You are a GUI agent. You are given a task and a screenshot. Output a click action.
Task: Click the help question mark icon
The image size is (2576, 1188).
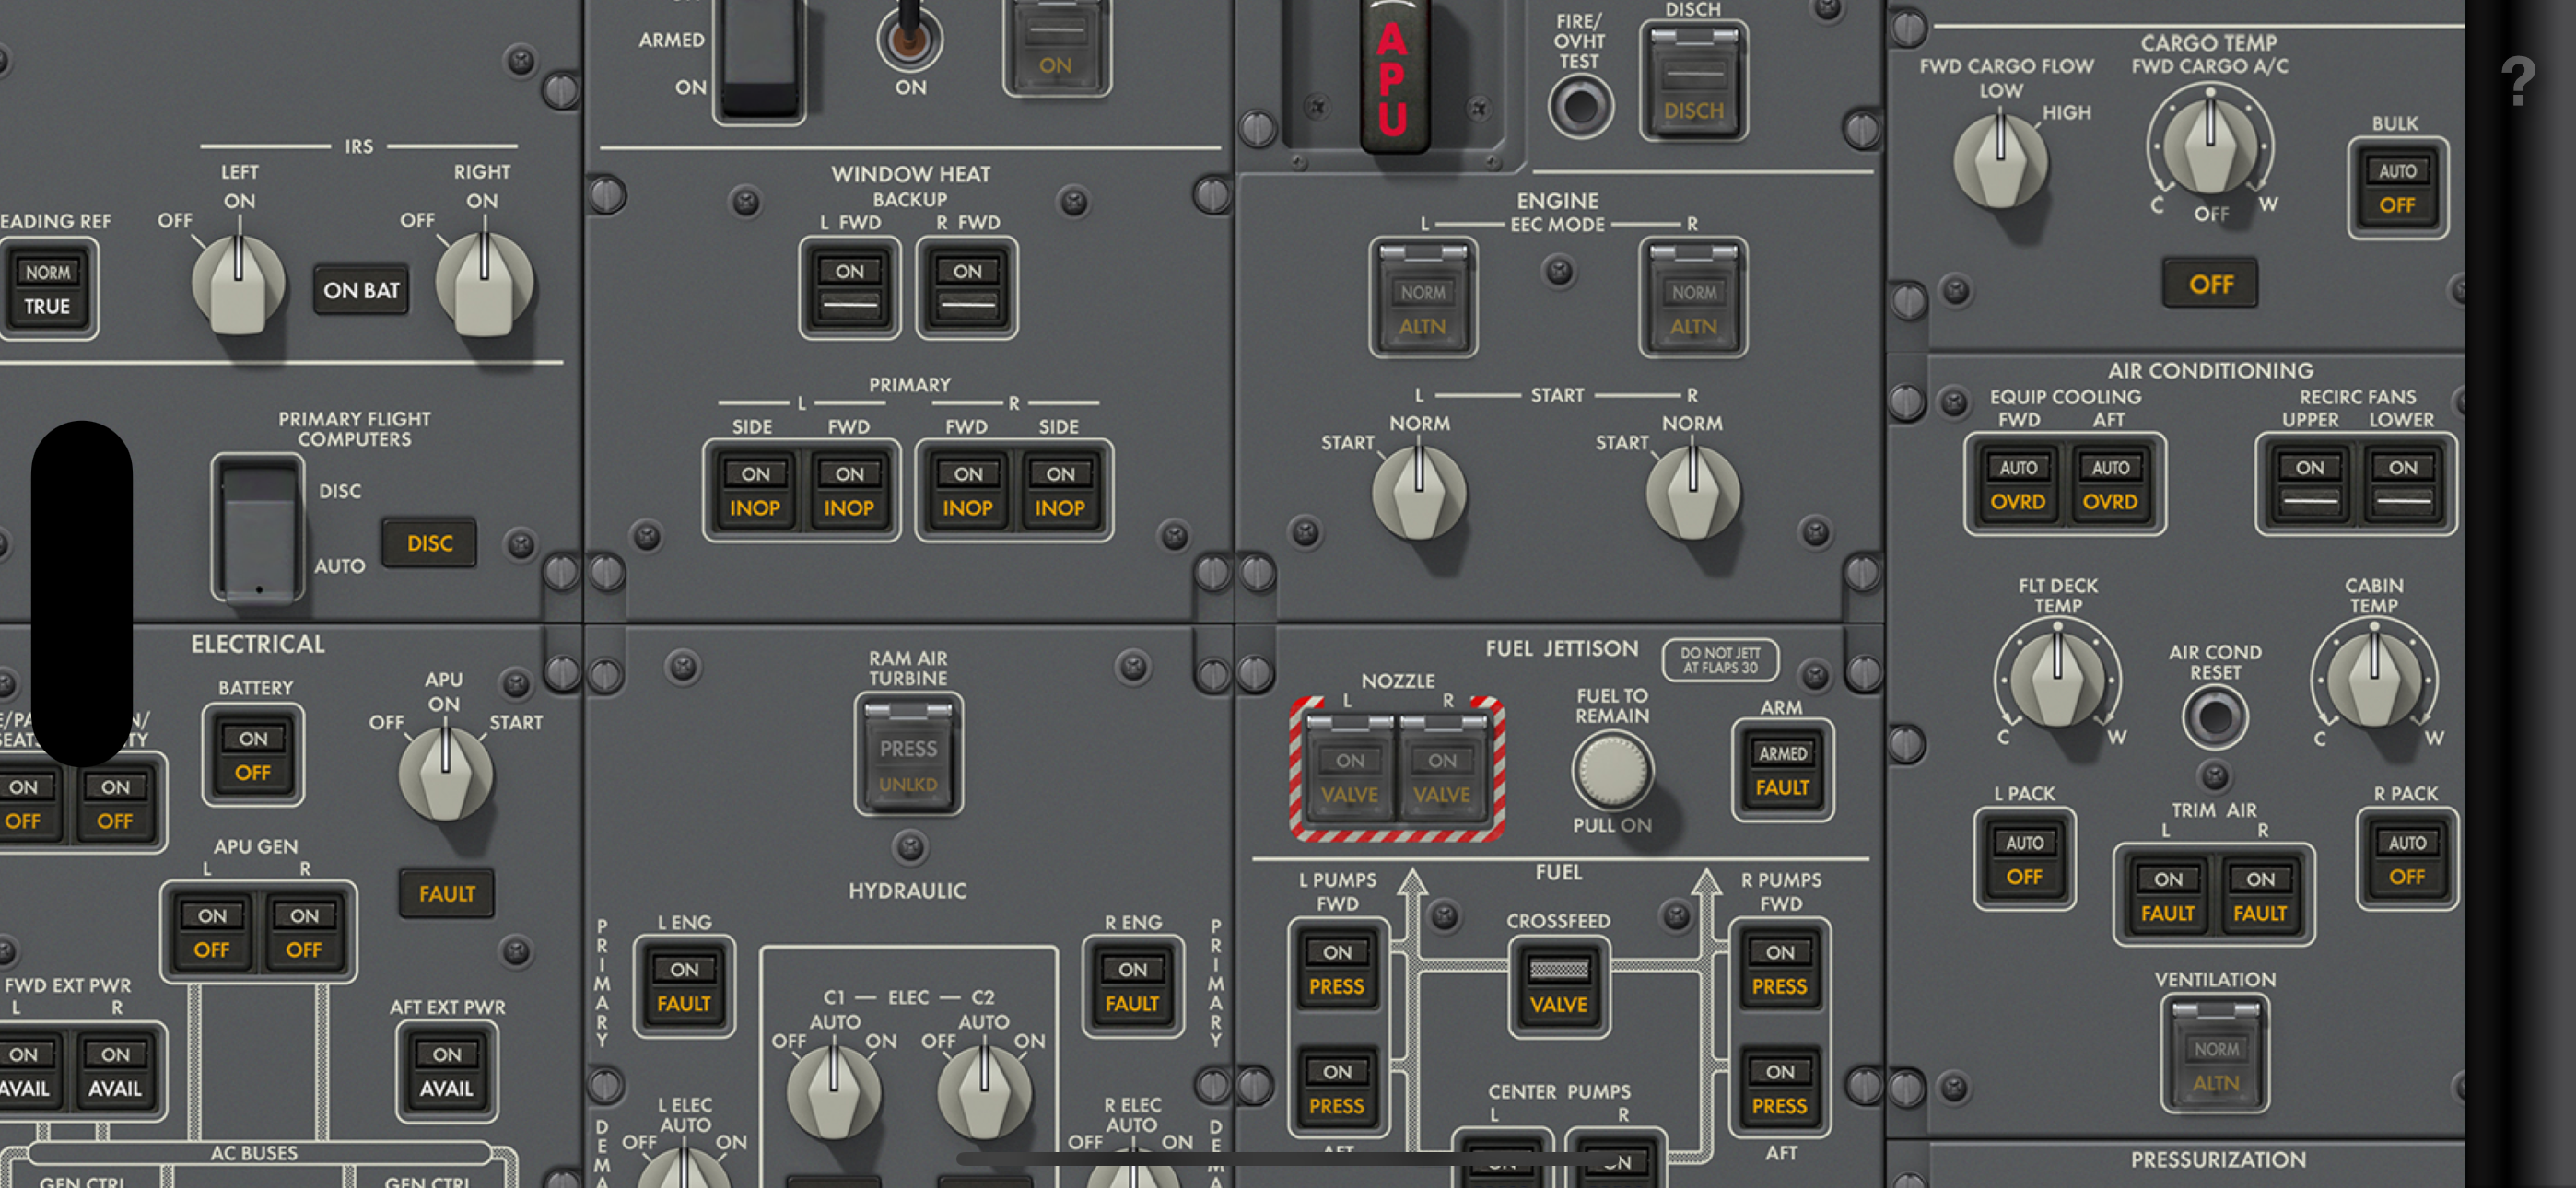[2519, 80]
